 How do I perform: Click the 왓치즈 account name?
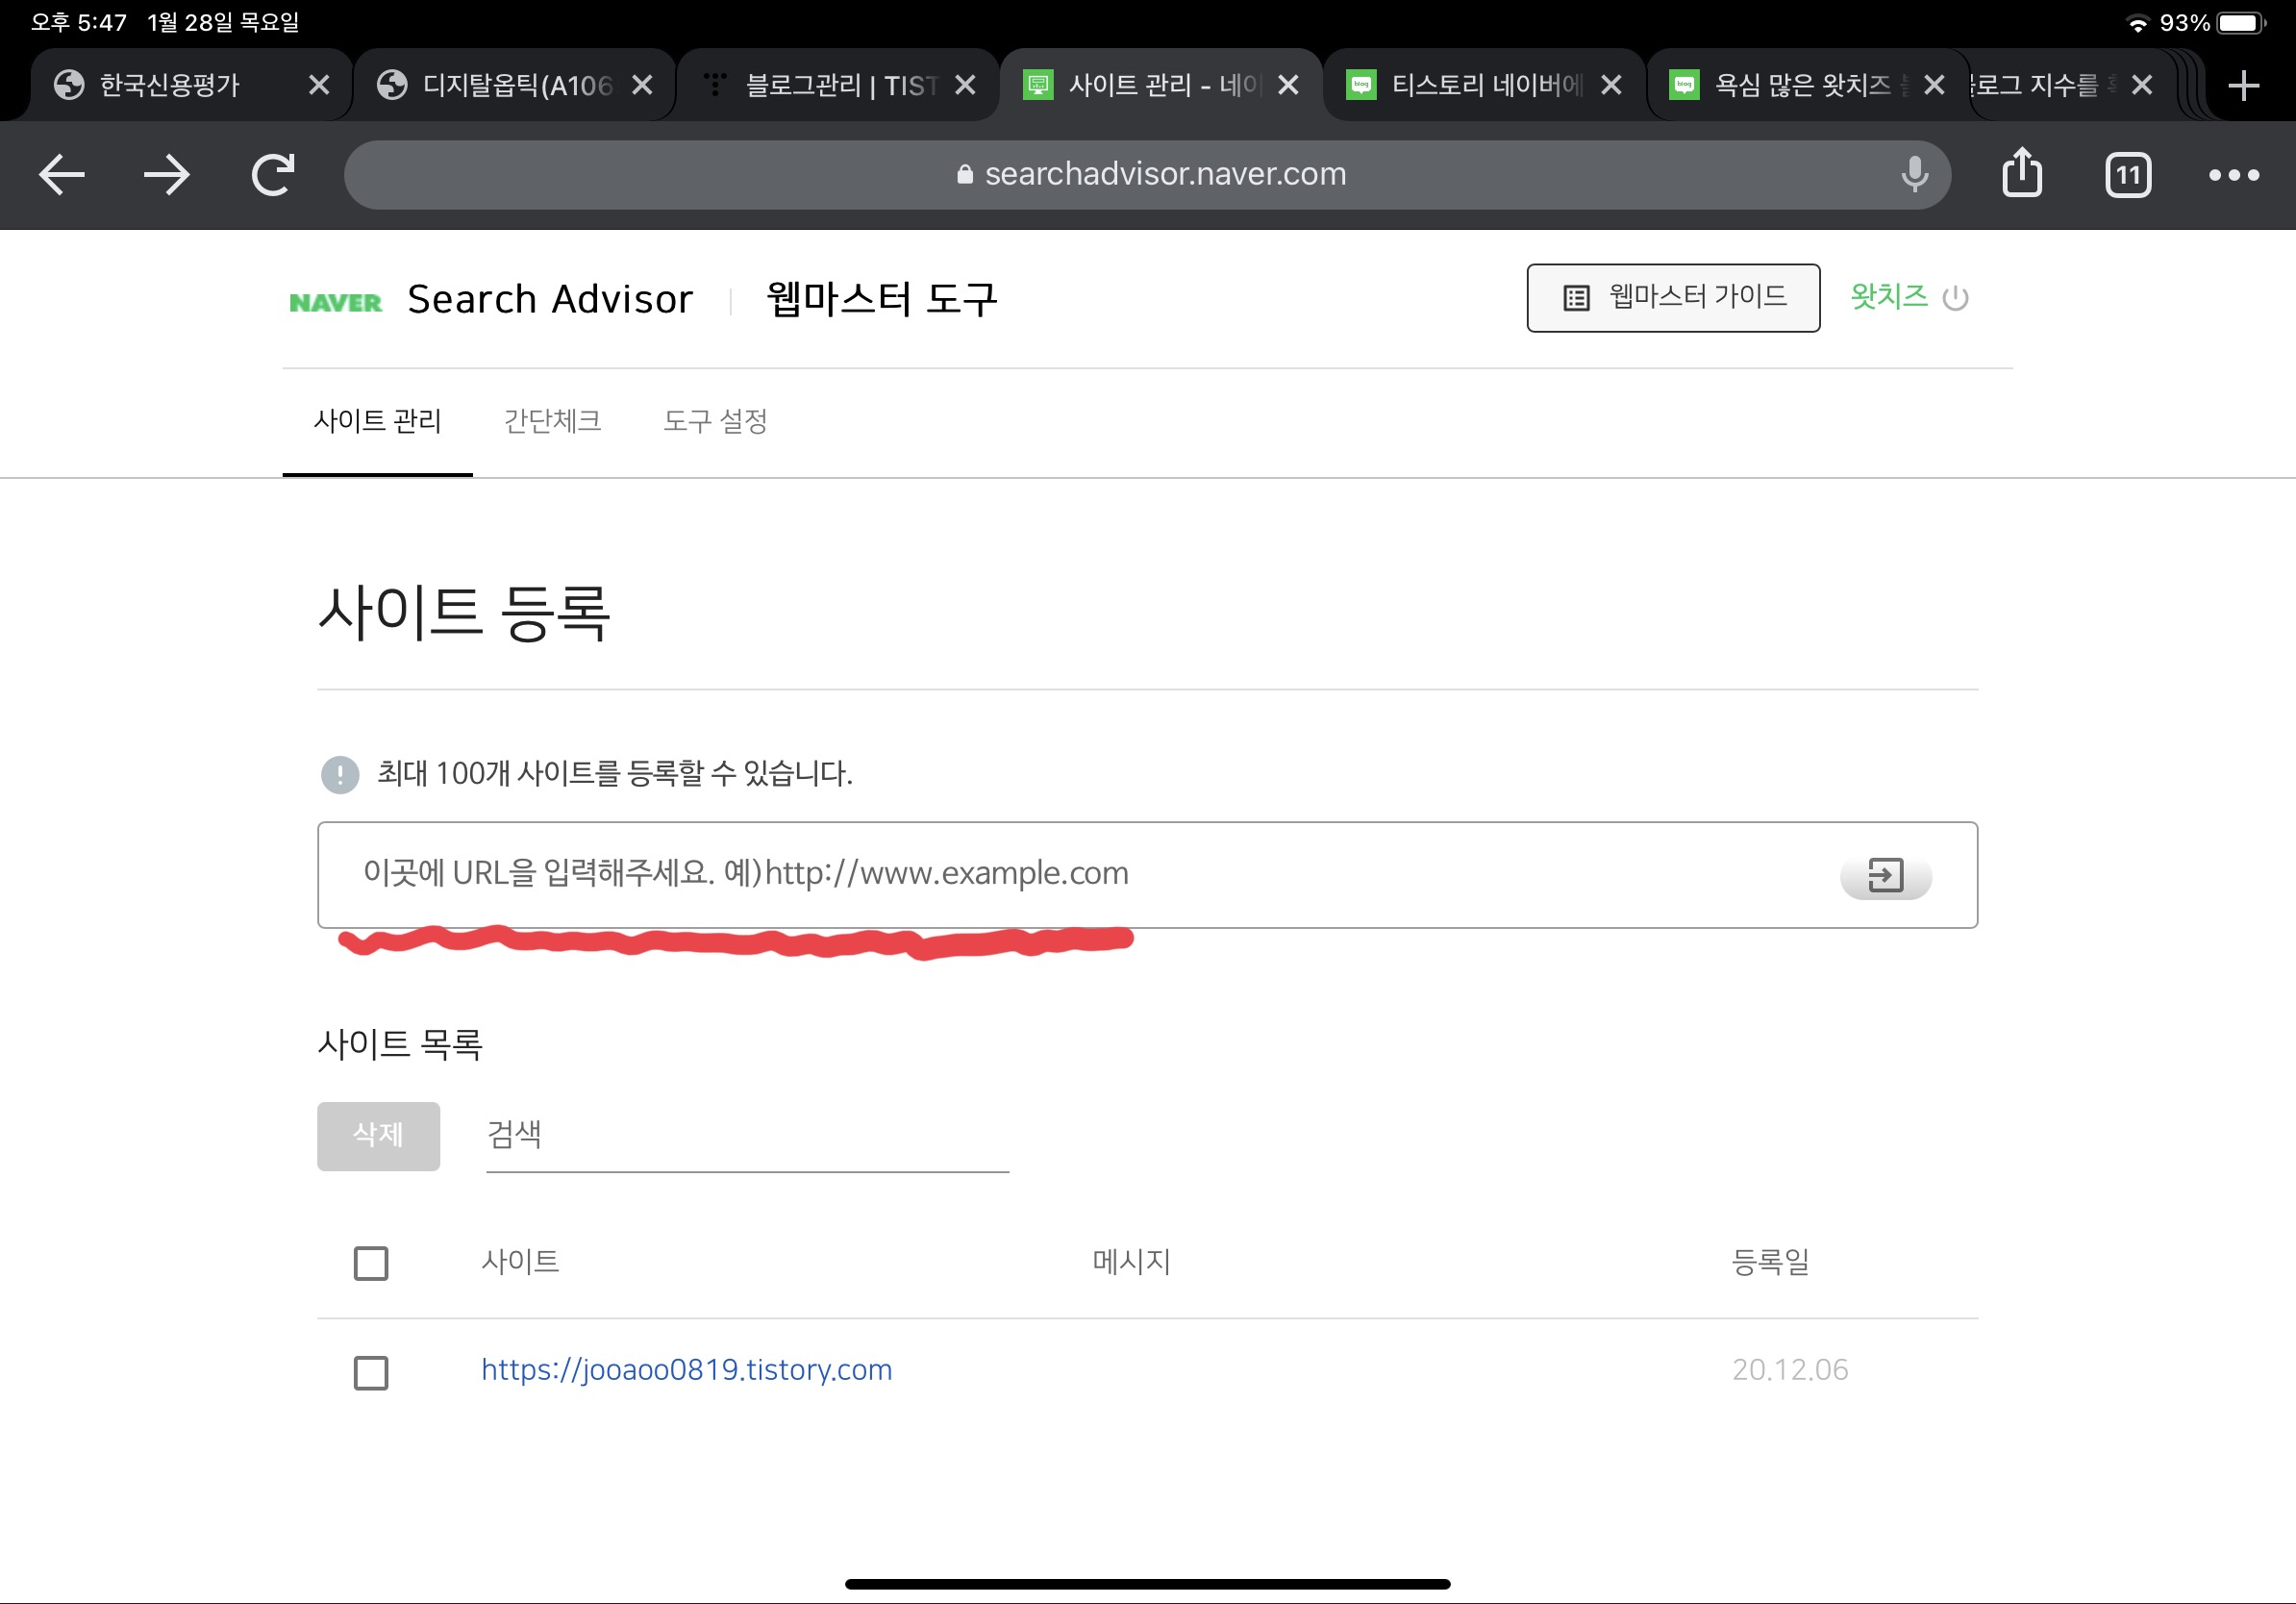tap(1887, 296)
